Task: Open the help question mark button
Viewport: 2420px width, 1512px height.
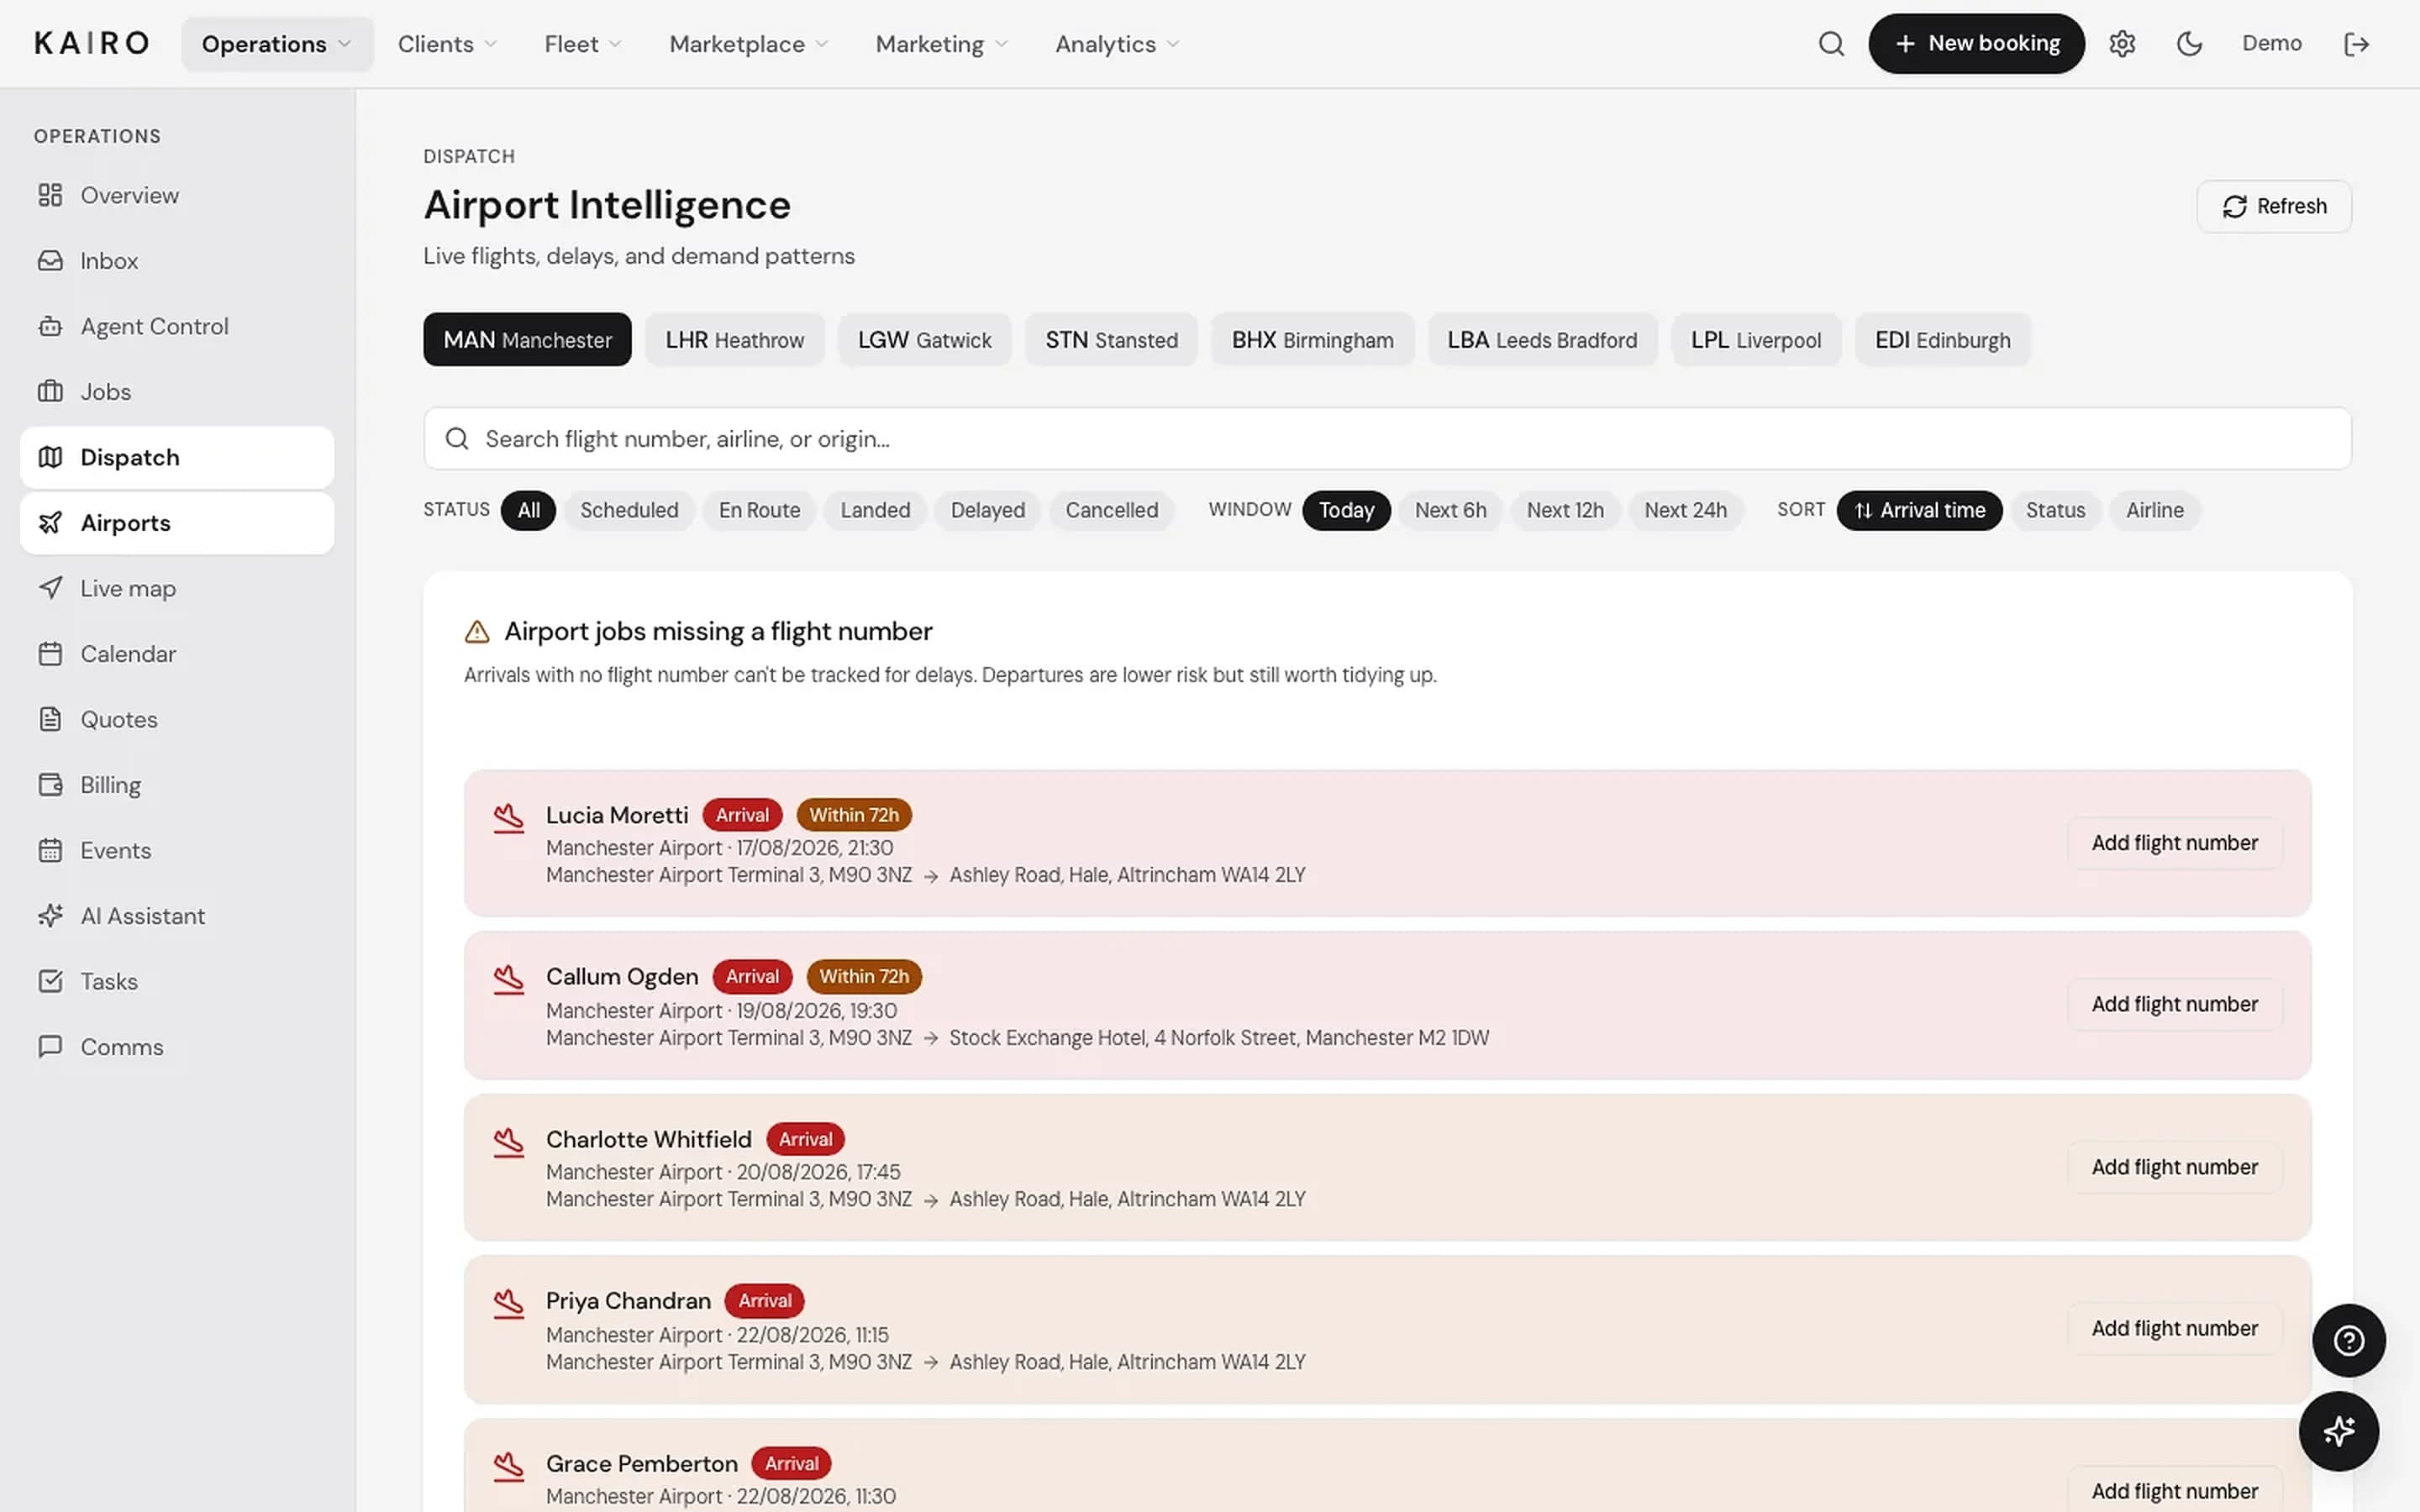Action: click(x=2348, y=1340)
